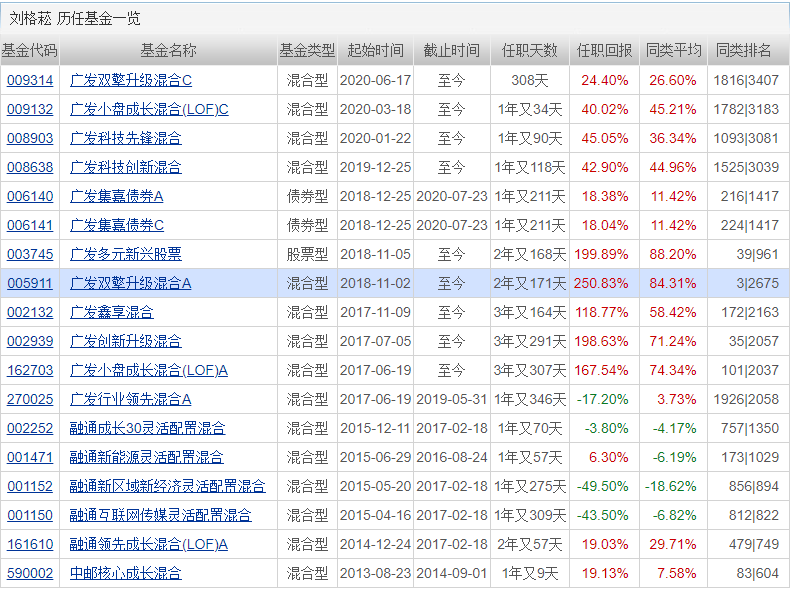Open fund code link 005911

click(x=30, y=283)
